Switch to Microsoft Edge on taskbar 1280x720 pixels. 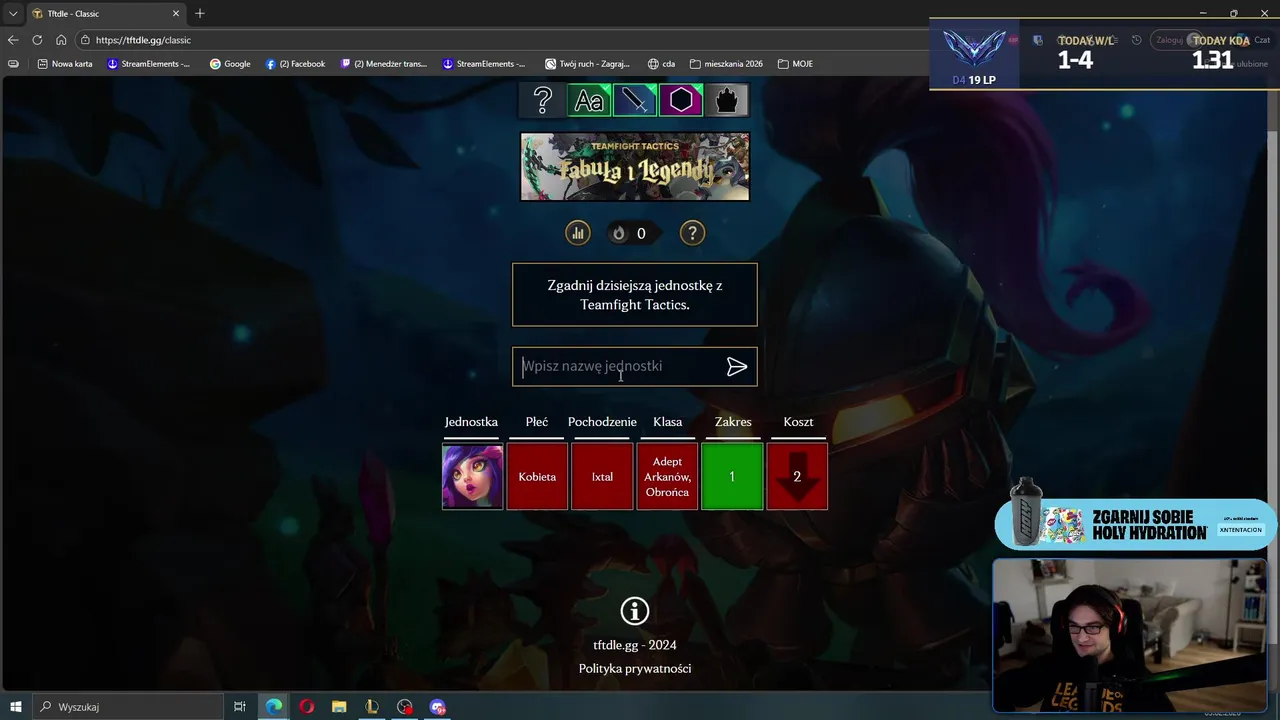point(273,707)
